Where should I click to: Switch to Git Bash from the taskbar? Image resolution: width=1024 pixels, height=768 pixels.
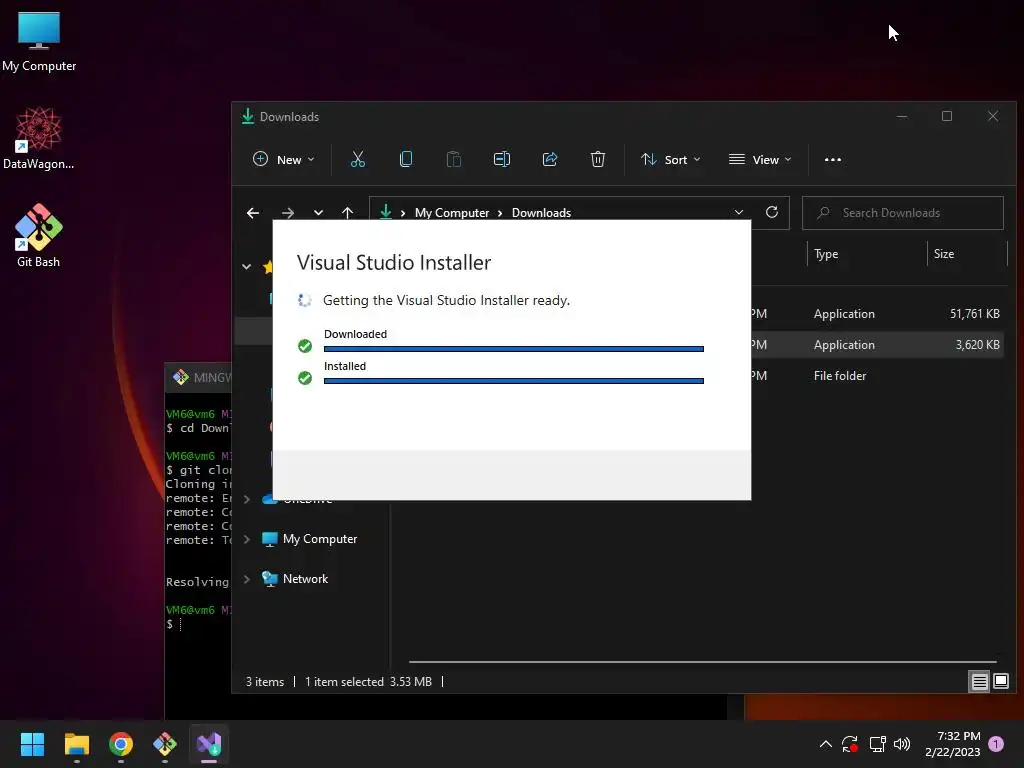(165, 744)
